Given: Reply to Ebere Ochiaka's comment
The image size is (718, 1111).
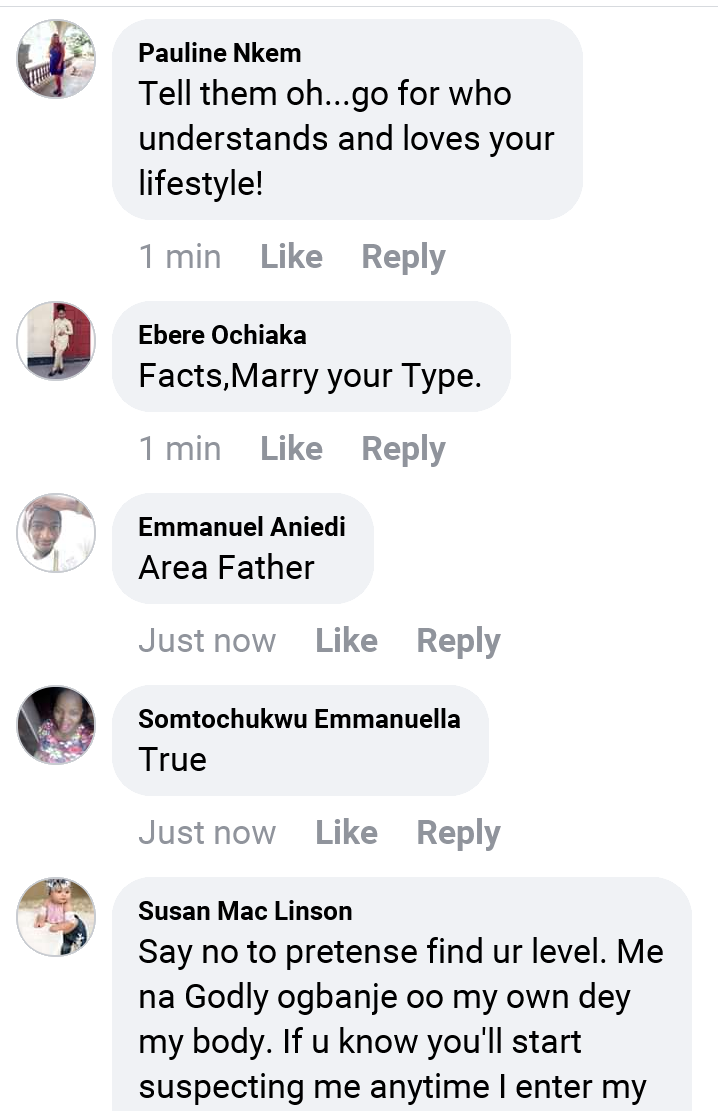Looking at the screenshot, I should pyautogui.click(x=403, y=449).
